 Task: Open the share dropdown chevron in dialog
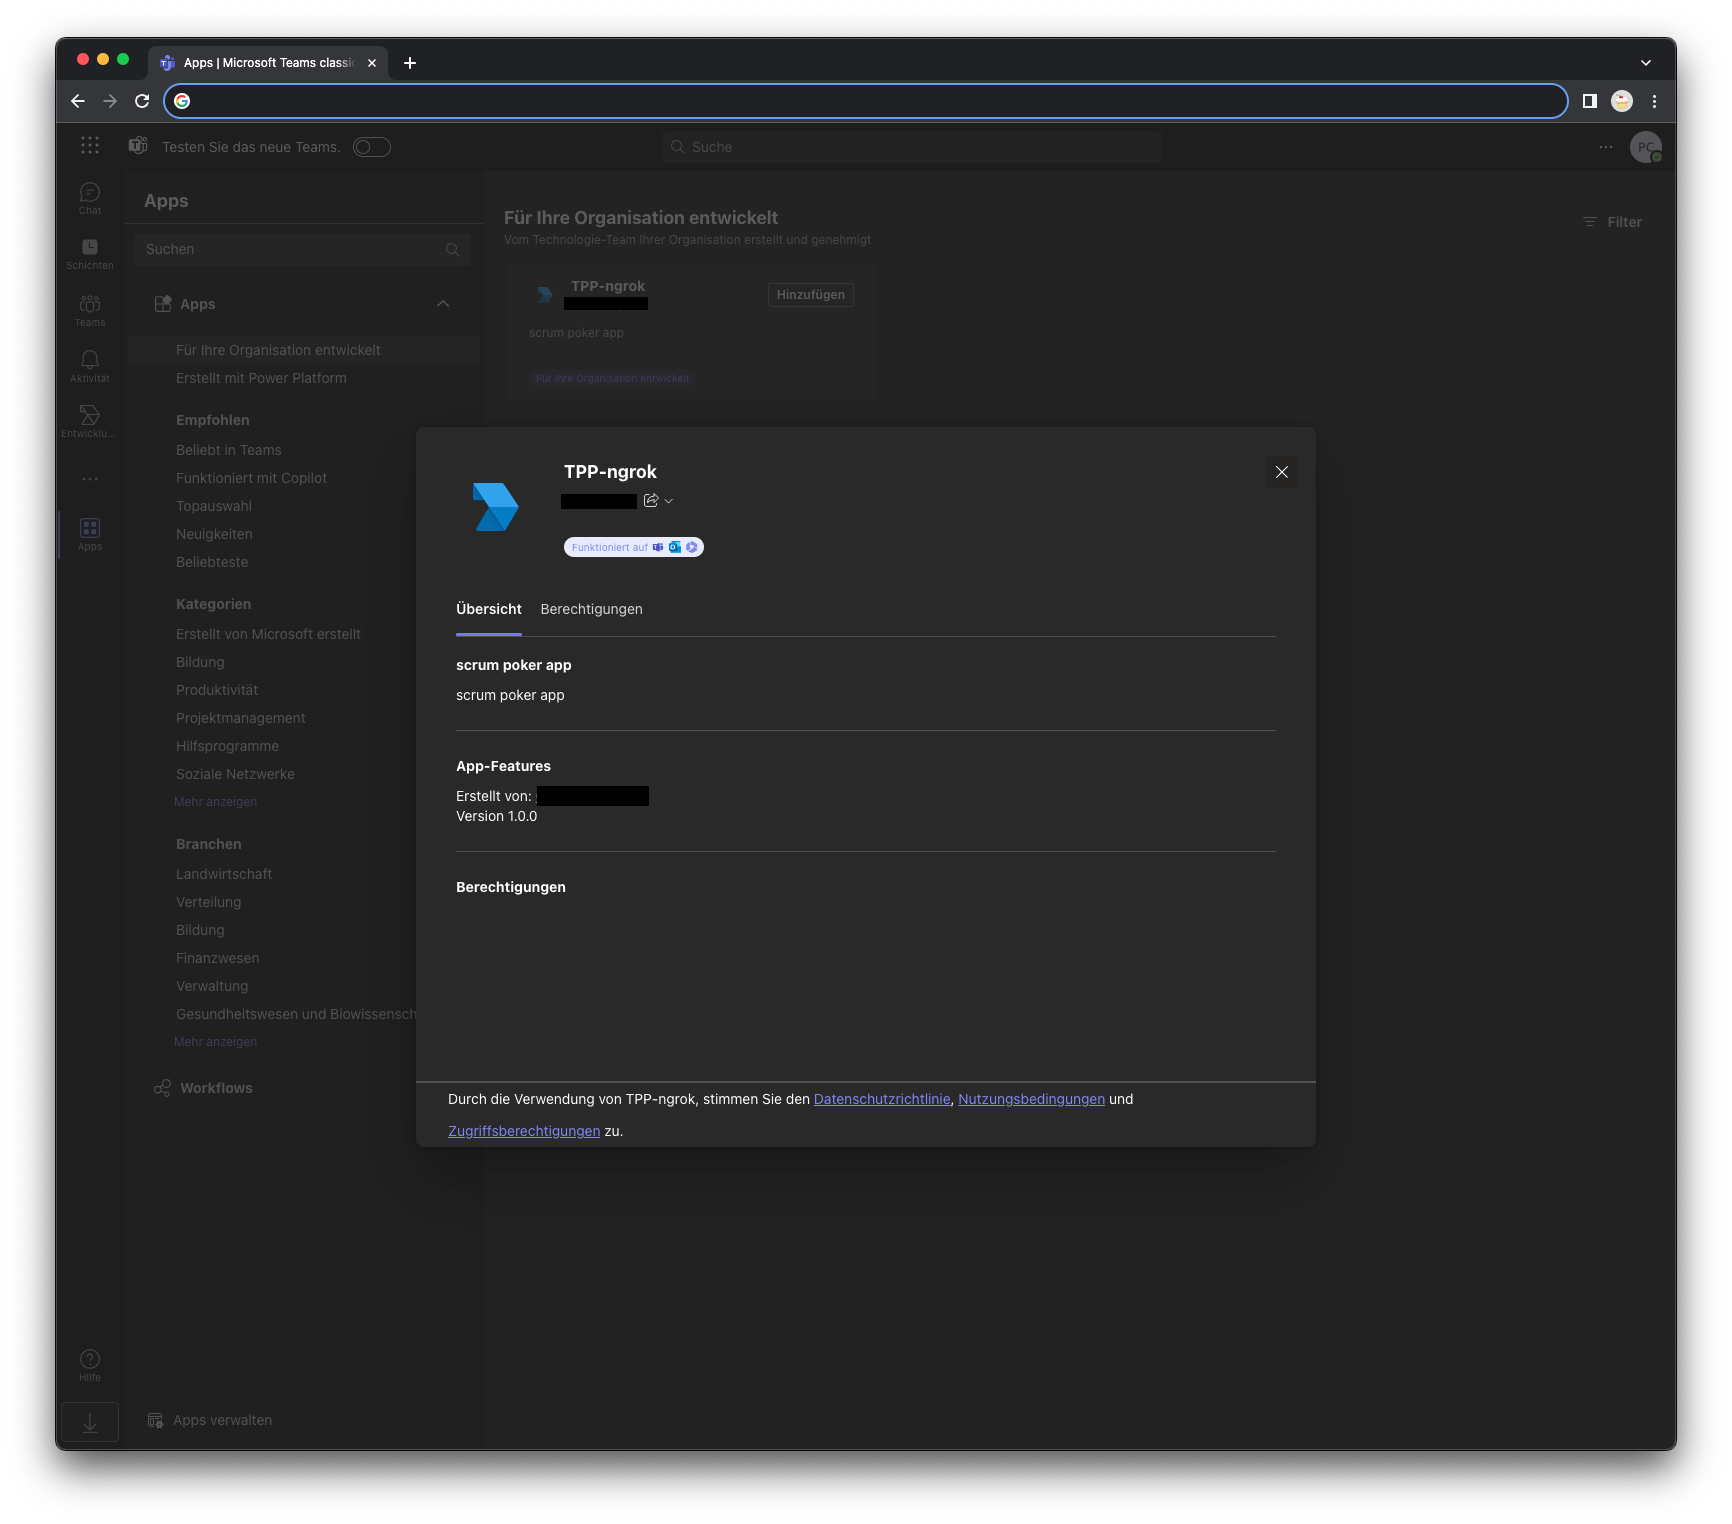(x=669, y=501)
